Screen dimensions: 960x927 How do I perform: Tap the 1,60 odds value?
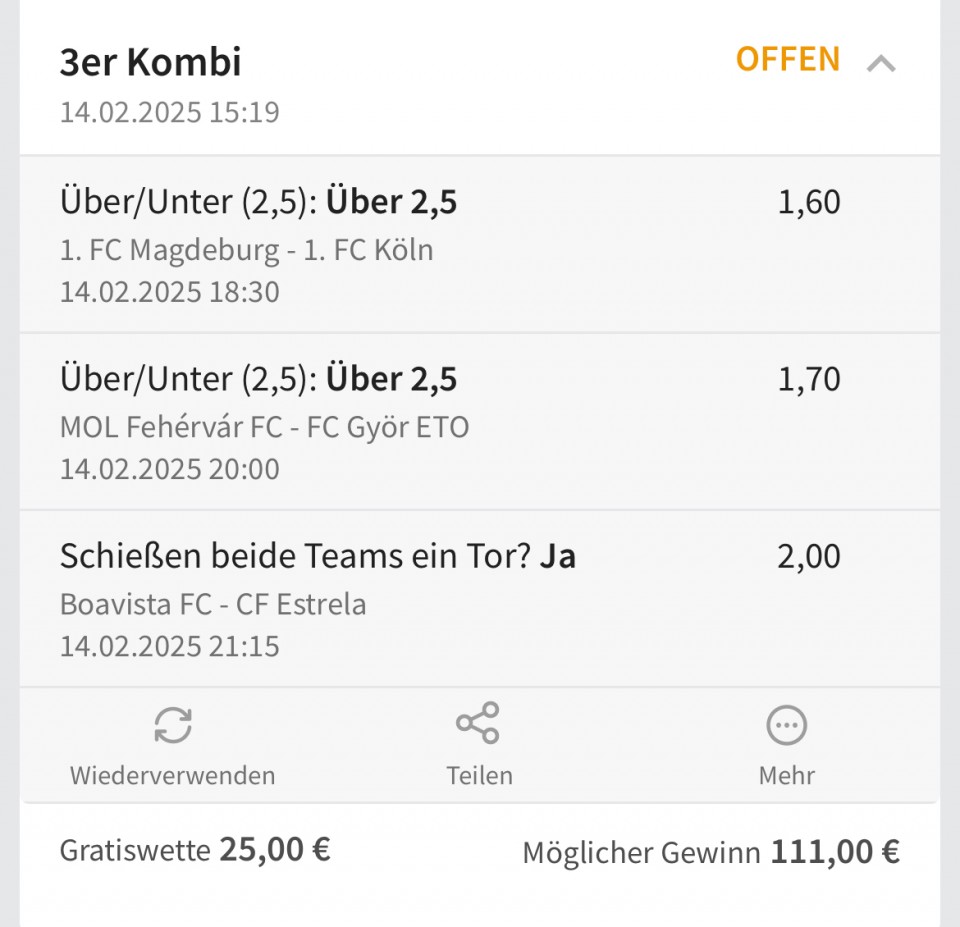pos(808,203)
